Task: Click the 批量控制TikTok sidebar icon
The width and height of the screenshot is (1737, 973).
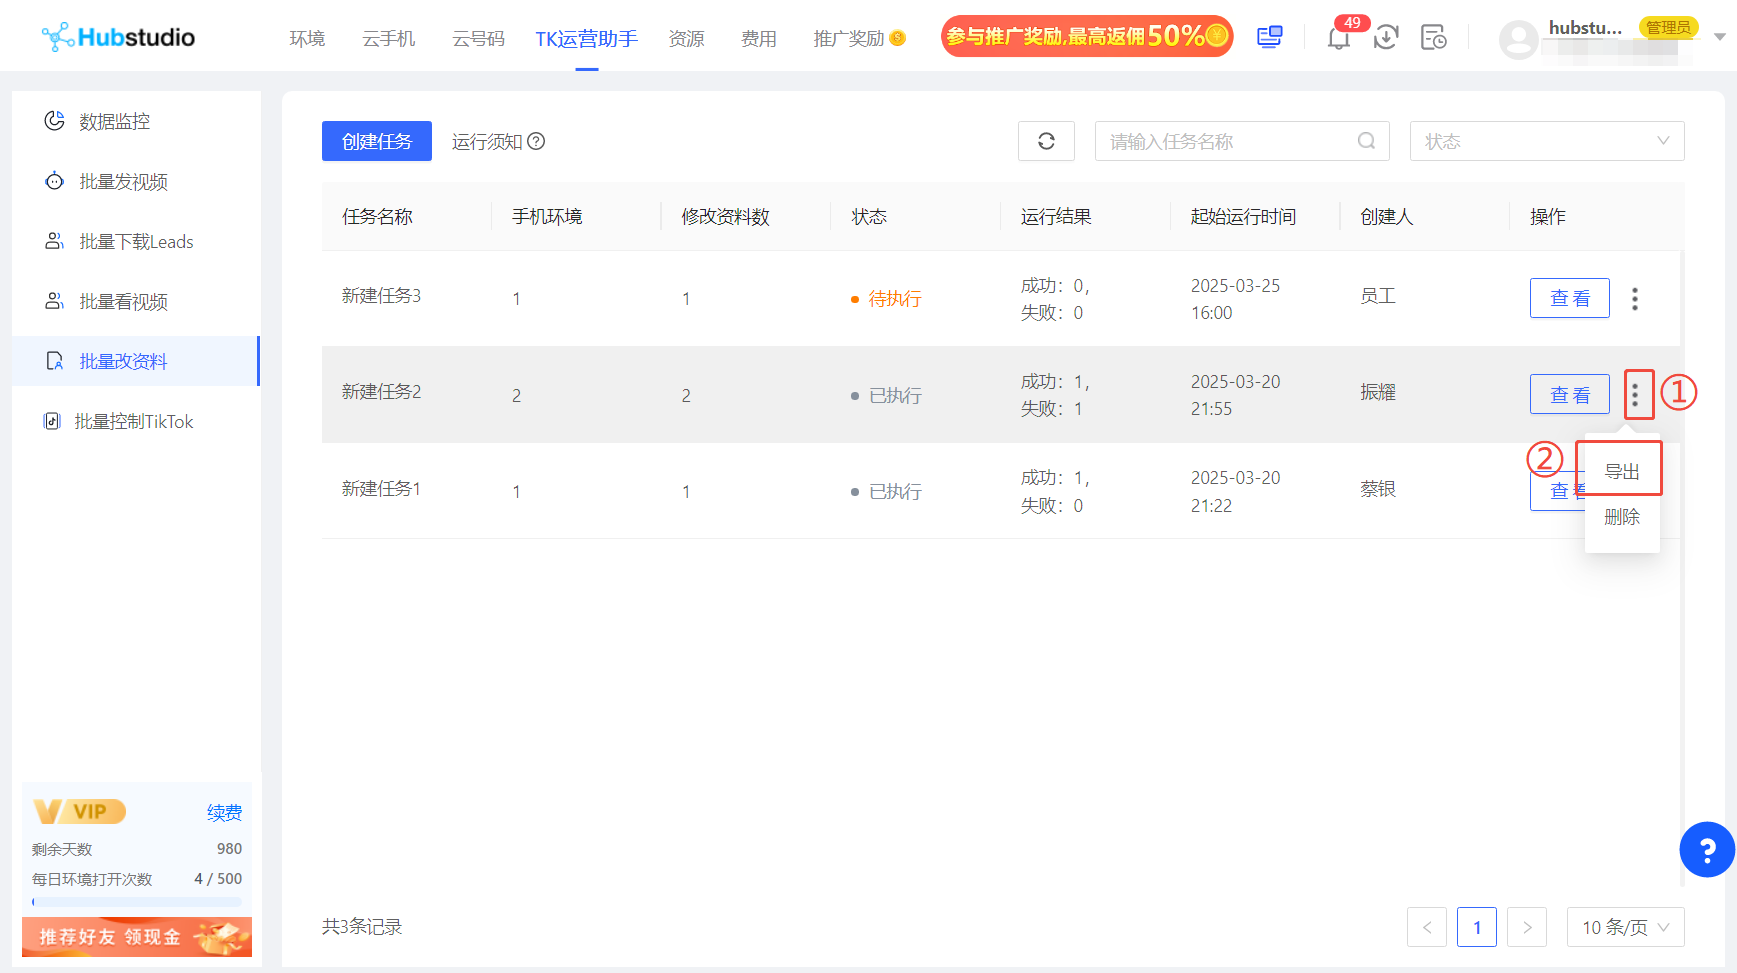Action: pos(52,421)
